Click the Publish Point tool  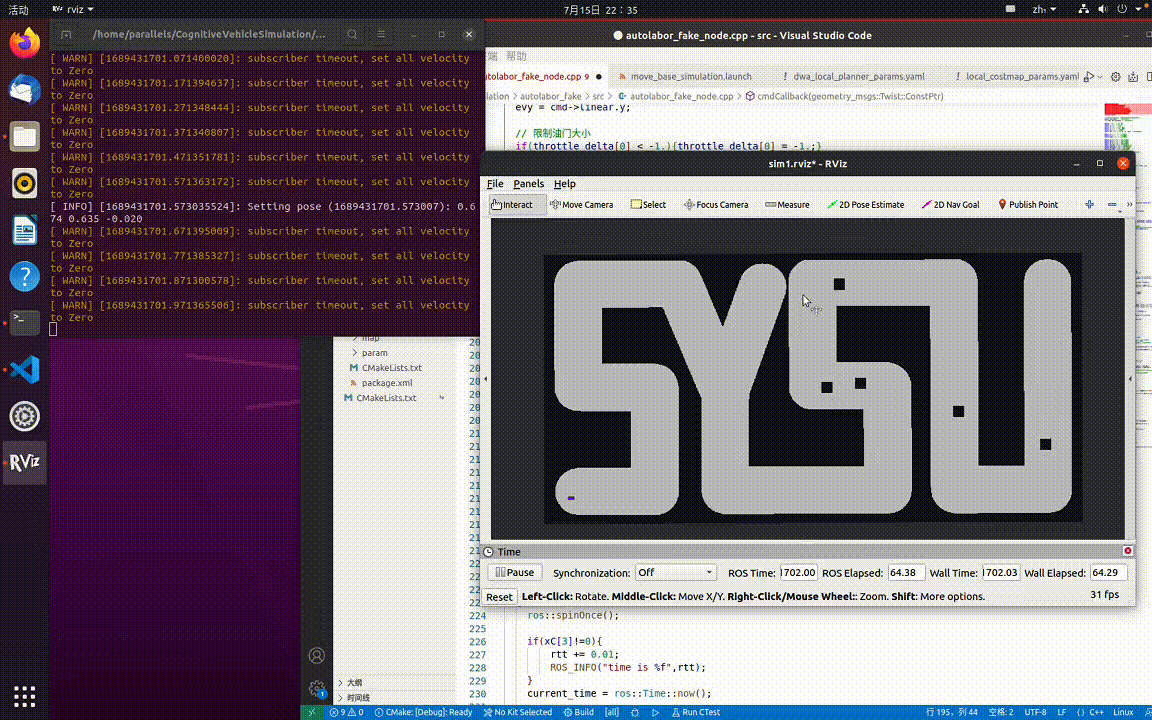[x=1028, y=205]
